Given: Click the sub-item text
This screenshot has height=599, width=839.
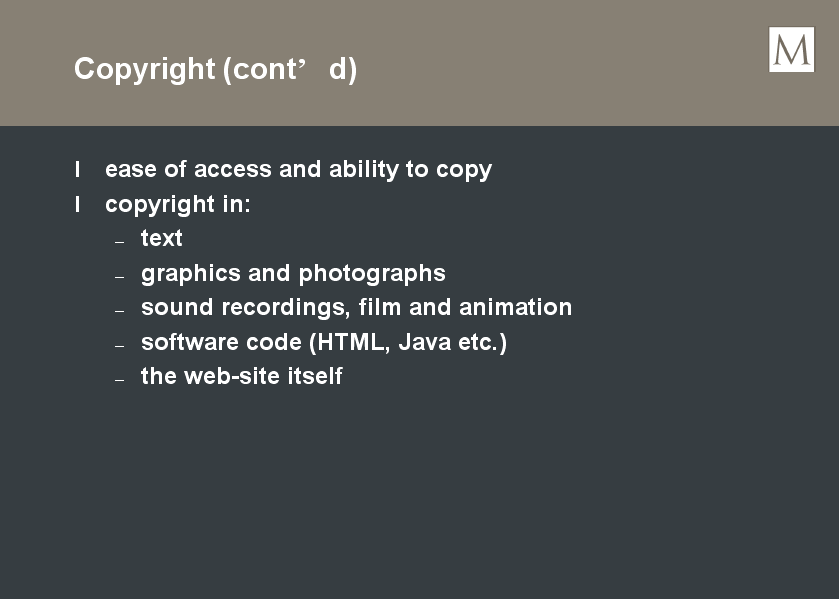Looking at the screenshot, I should point(162,238).
